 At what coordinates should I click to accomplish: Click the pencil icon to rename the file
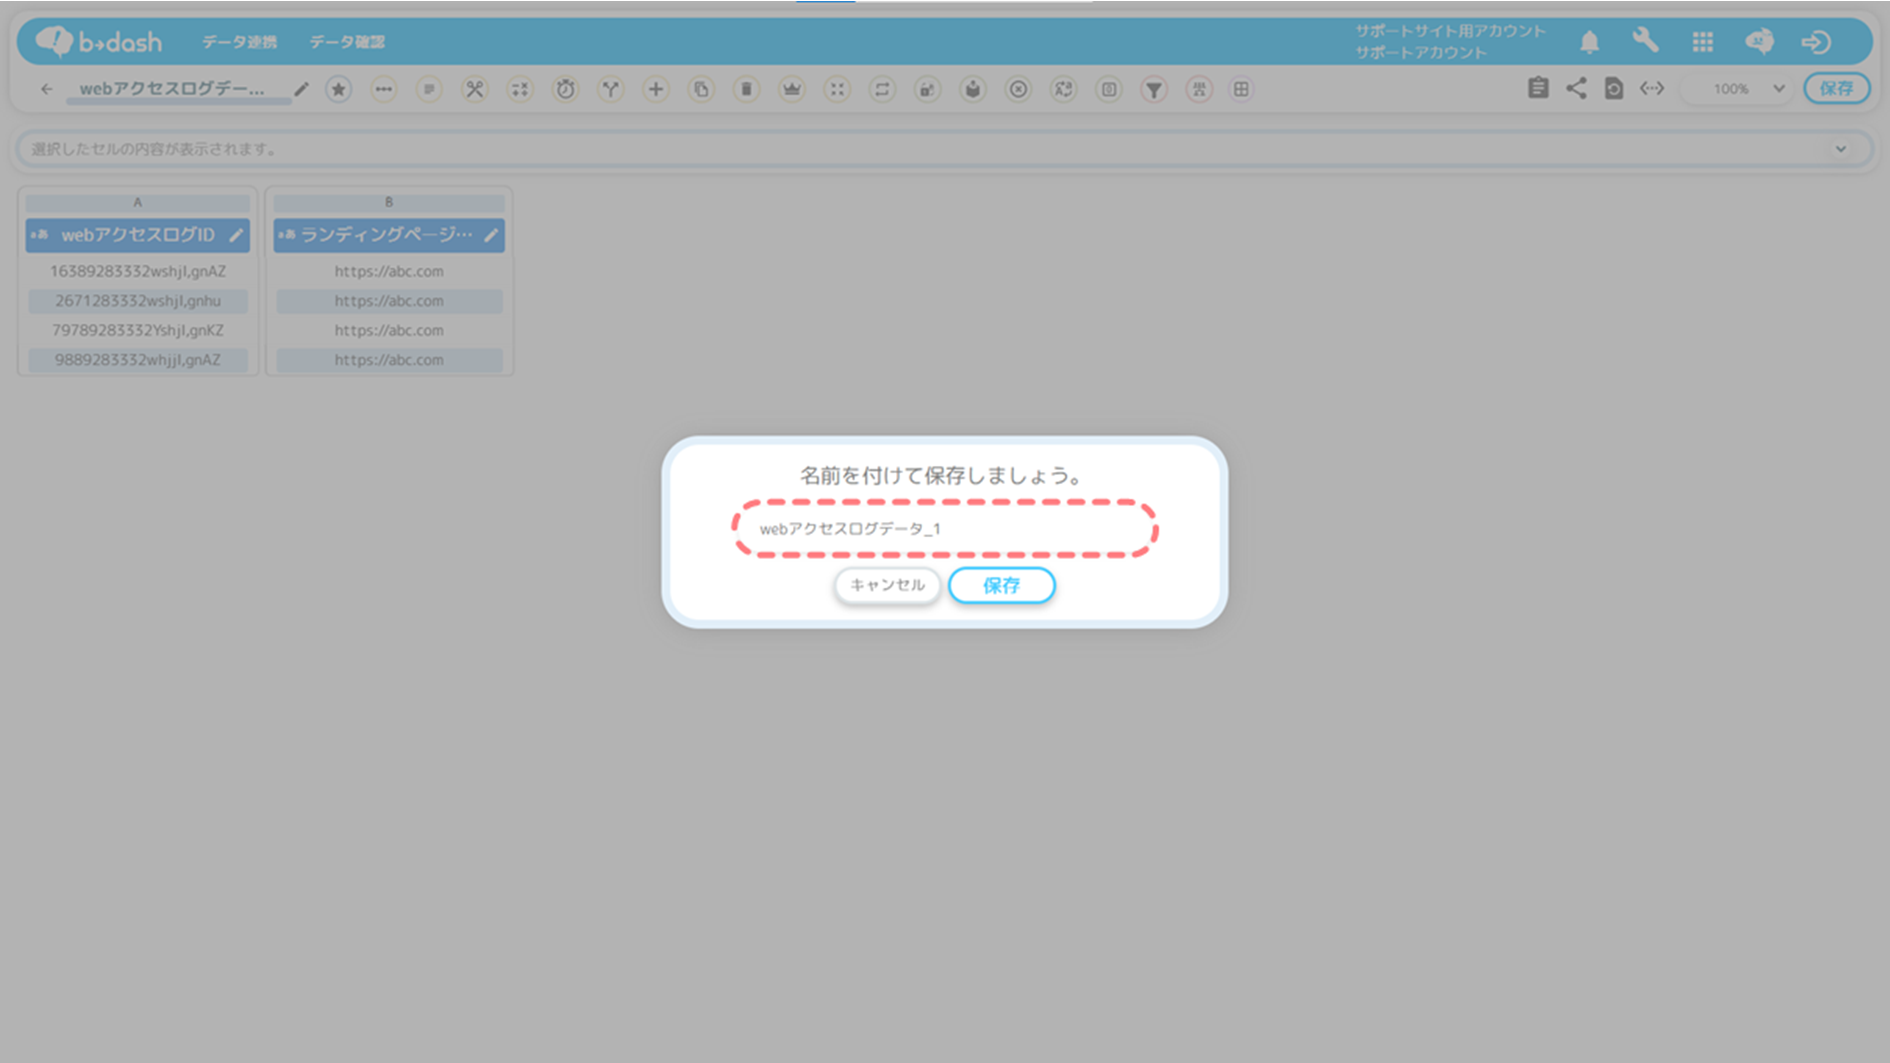tap(301, 89)
